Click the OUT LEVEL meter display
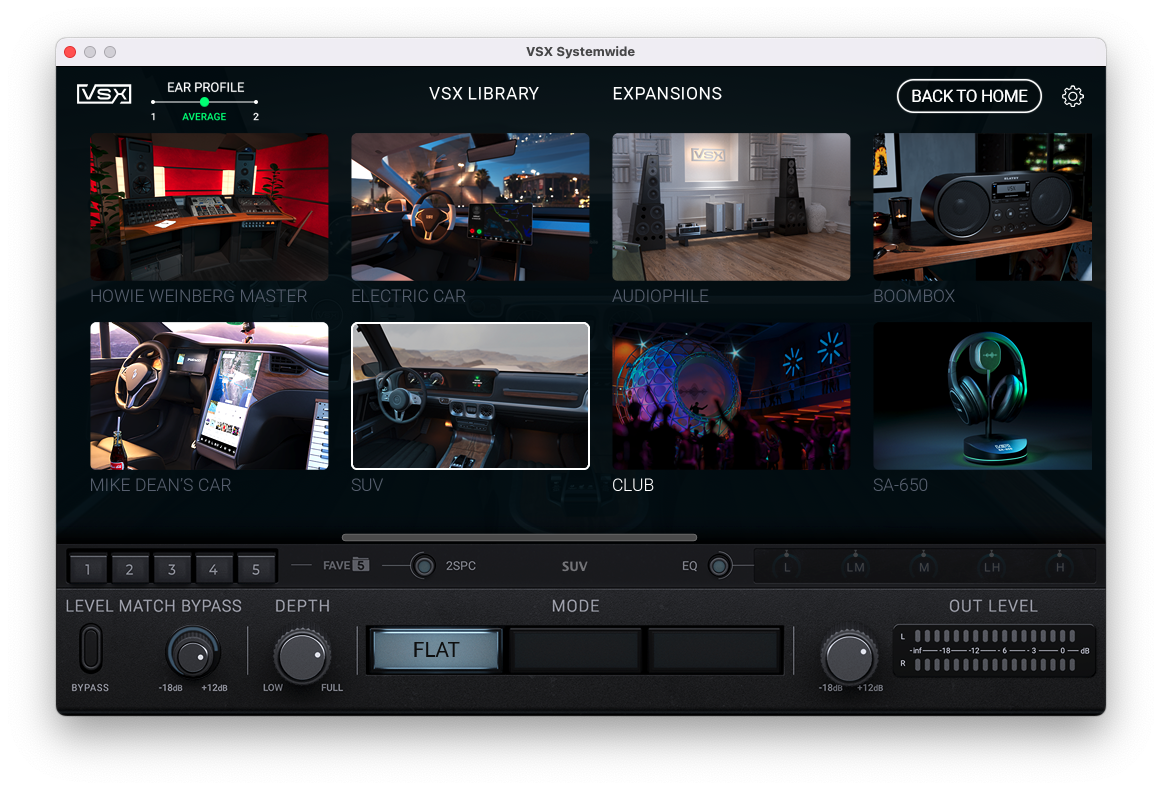 (x=994, y=651)
